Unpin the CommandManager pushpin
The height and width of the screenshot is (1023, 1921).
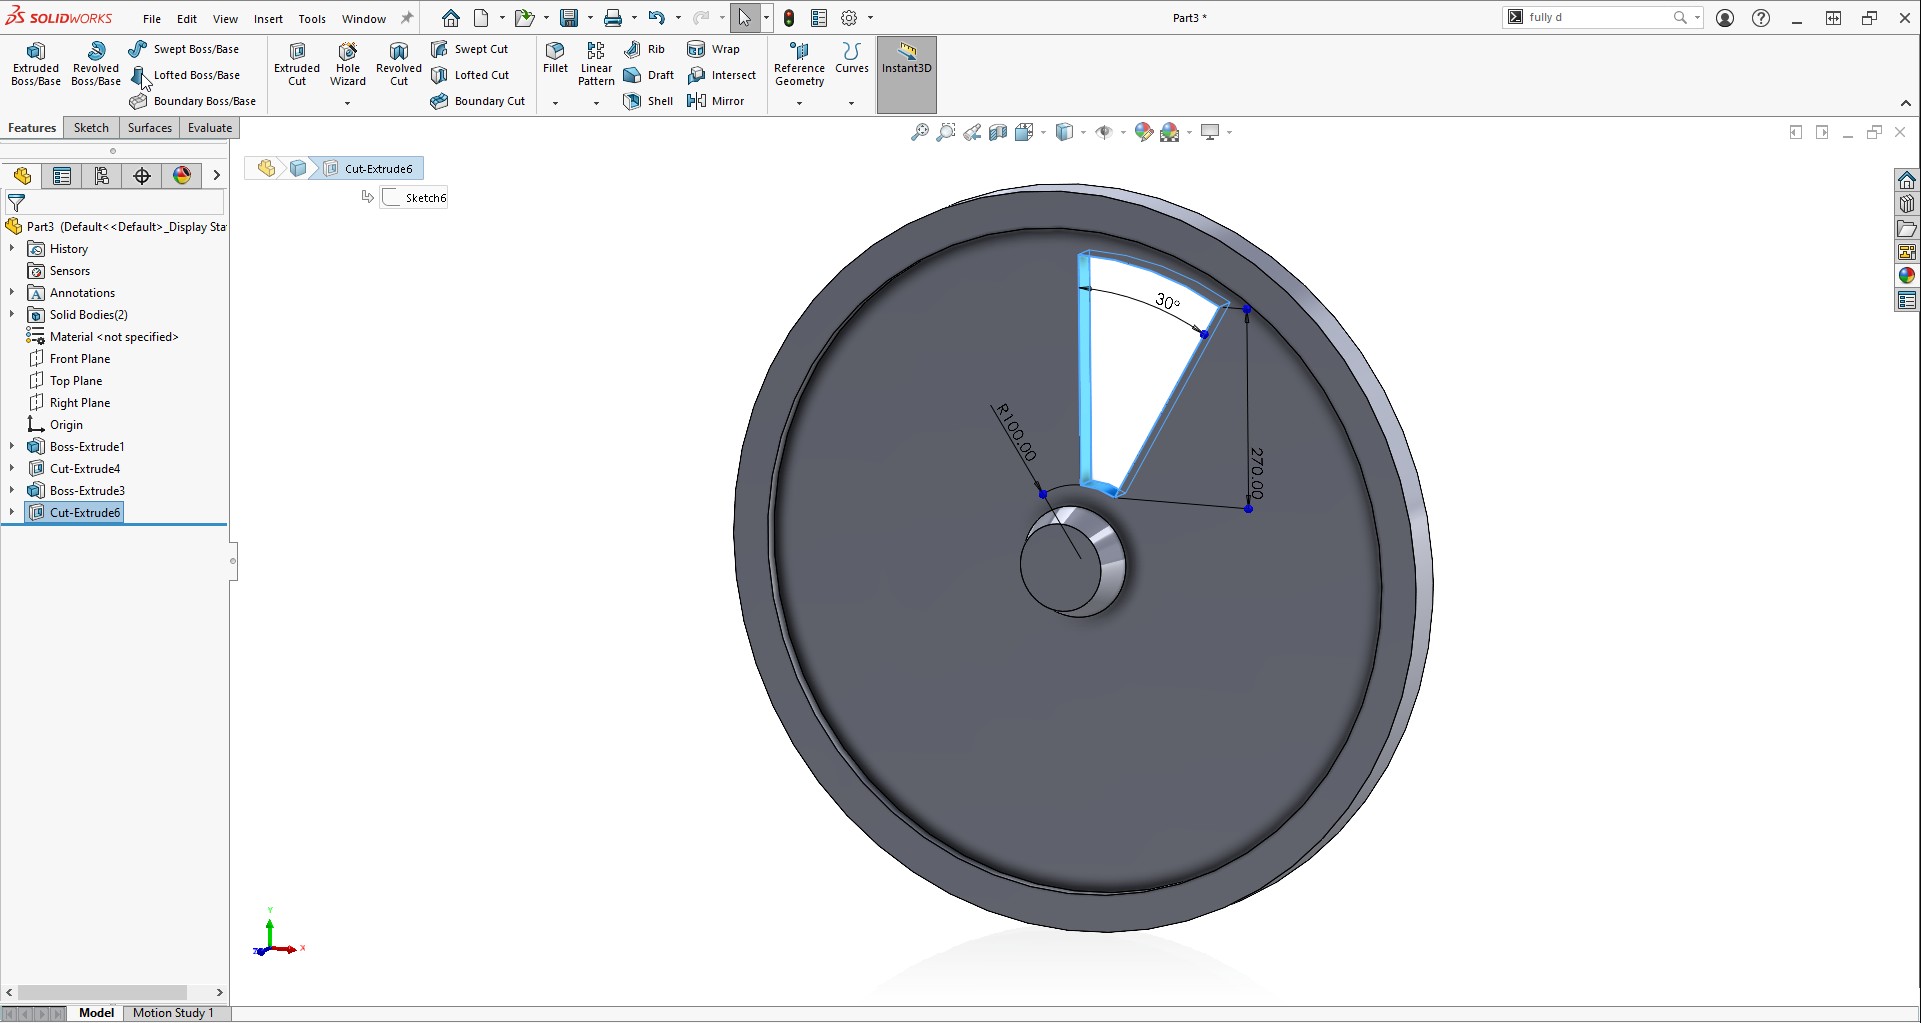click(x=406, y=17)
